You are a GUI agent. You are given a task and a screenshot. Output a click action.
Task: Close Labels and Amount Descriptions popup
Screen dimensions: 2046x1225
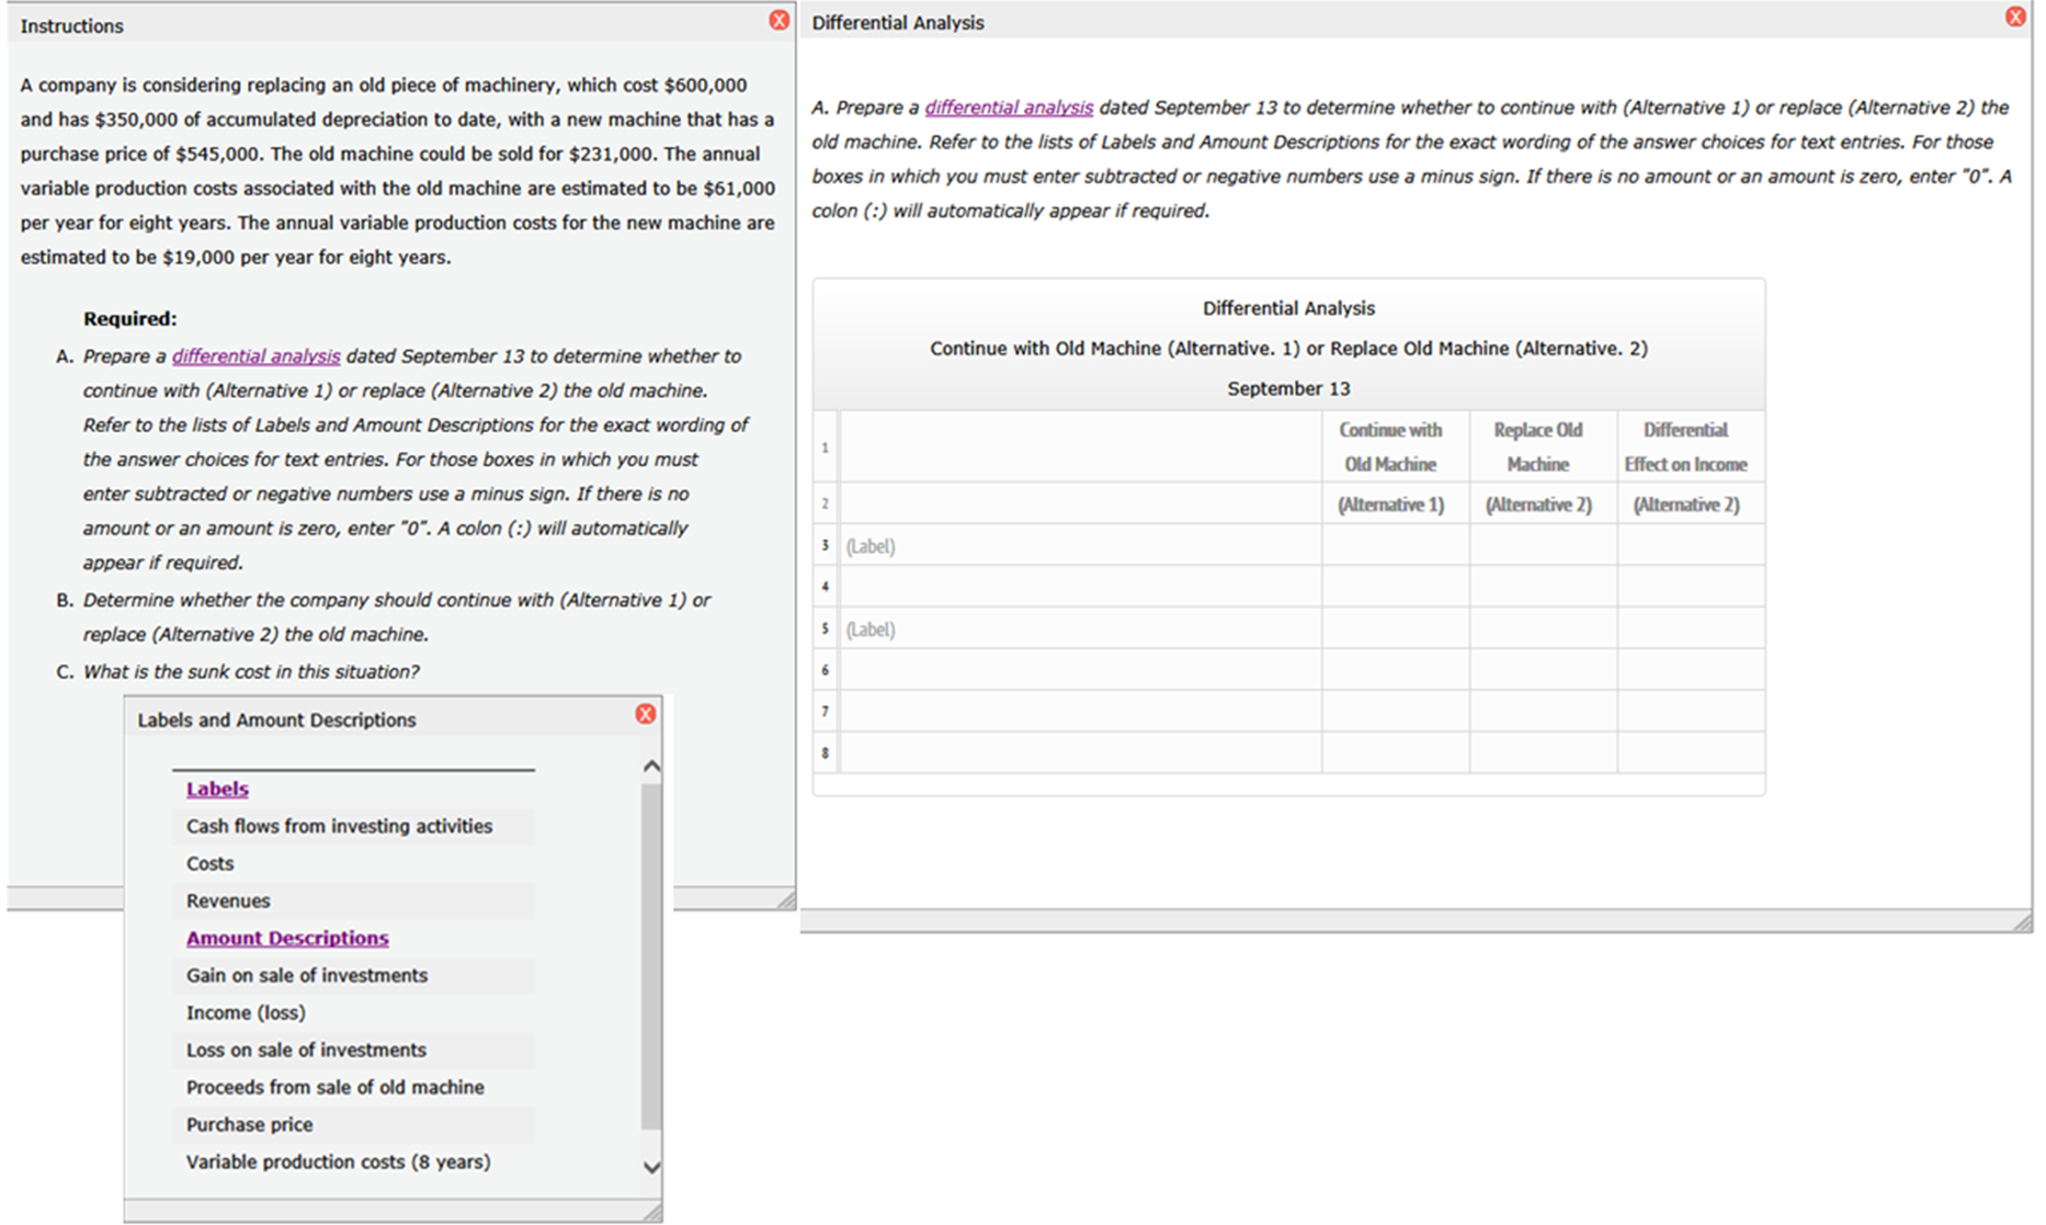645,714
